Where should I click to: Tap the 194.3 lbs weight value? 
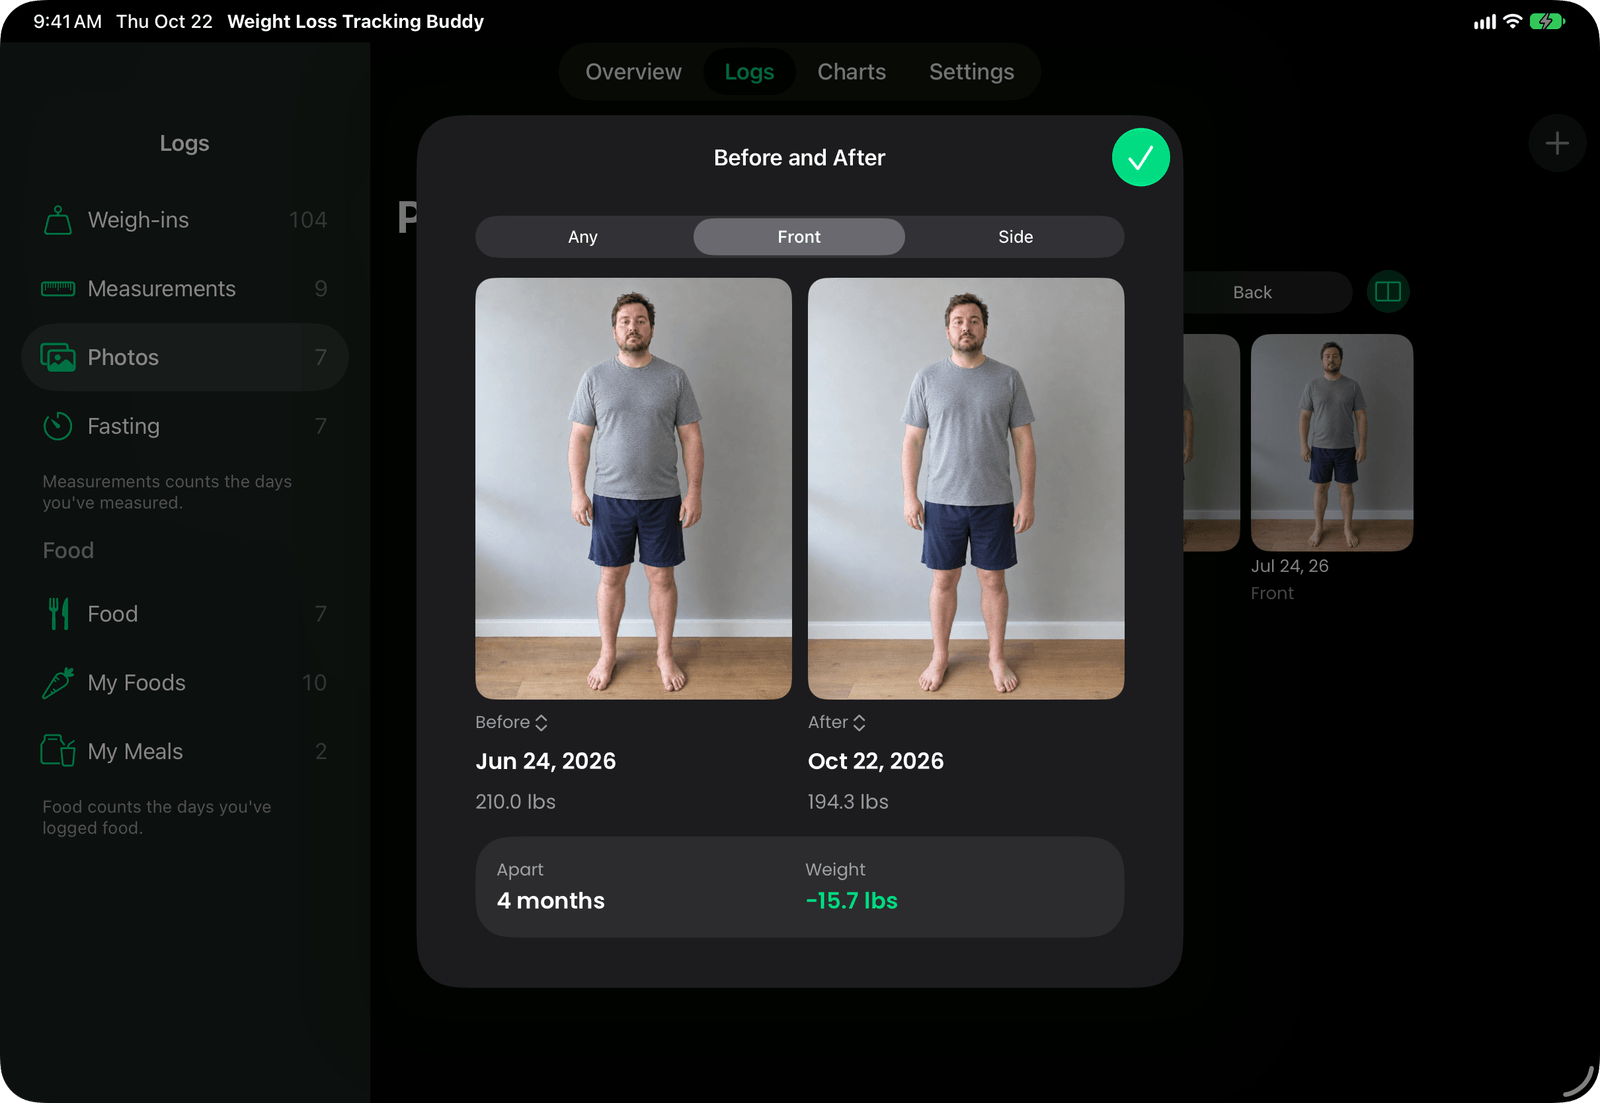coord(848,802)
